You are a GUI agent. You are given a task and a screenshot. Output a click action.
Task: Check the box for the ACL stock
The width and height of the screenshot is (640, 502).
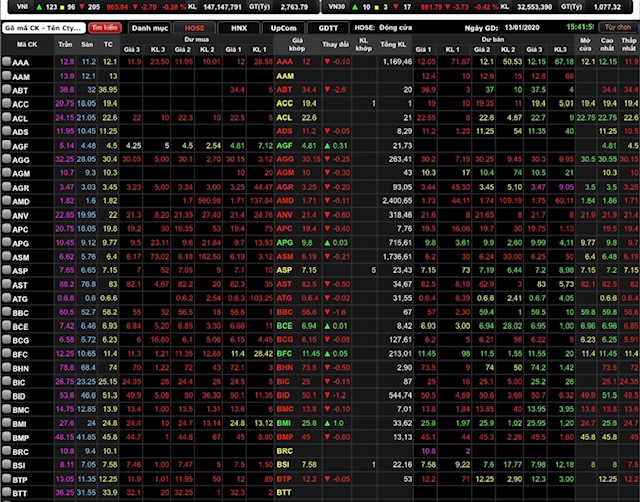pos(7,117)
